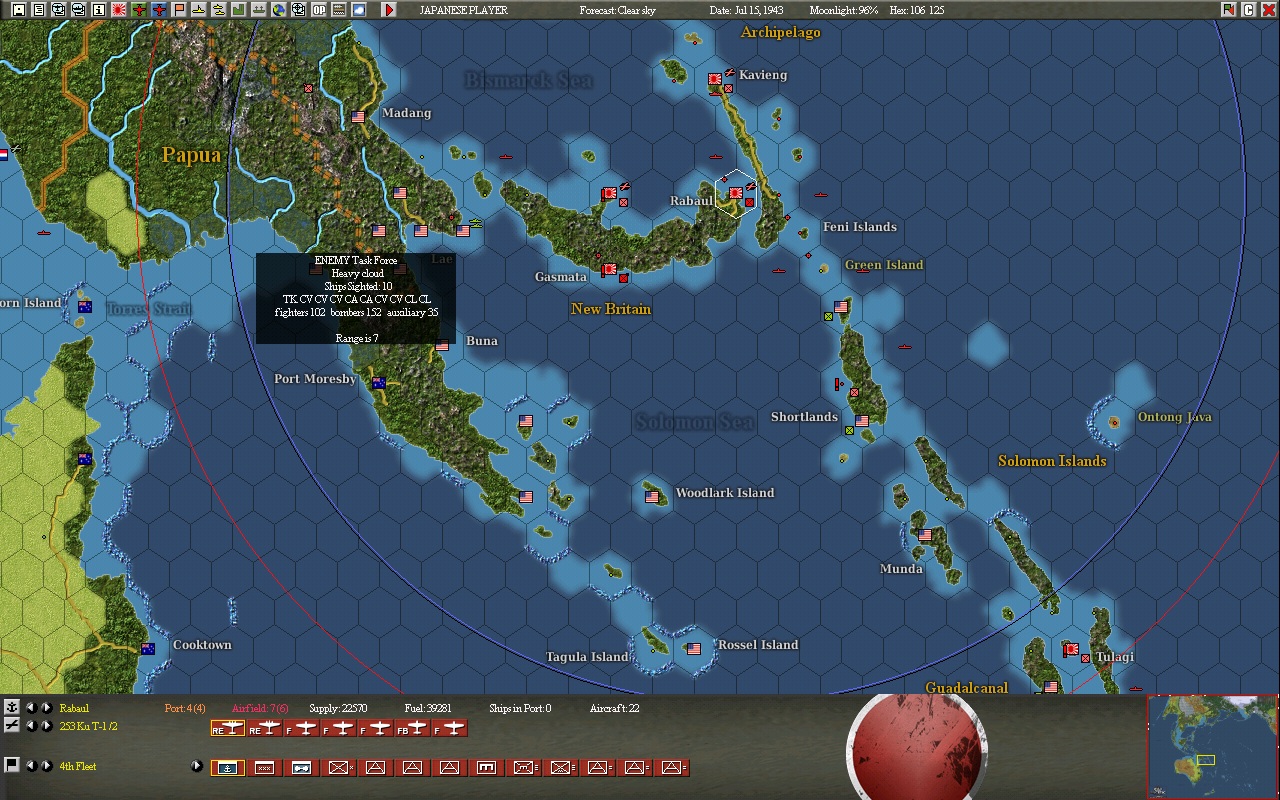
Task: Select the FB fighter-bomber air unit tab
Action: click(412, 728)
